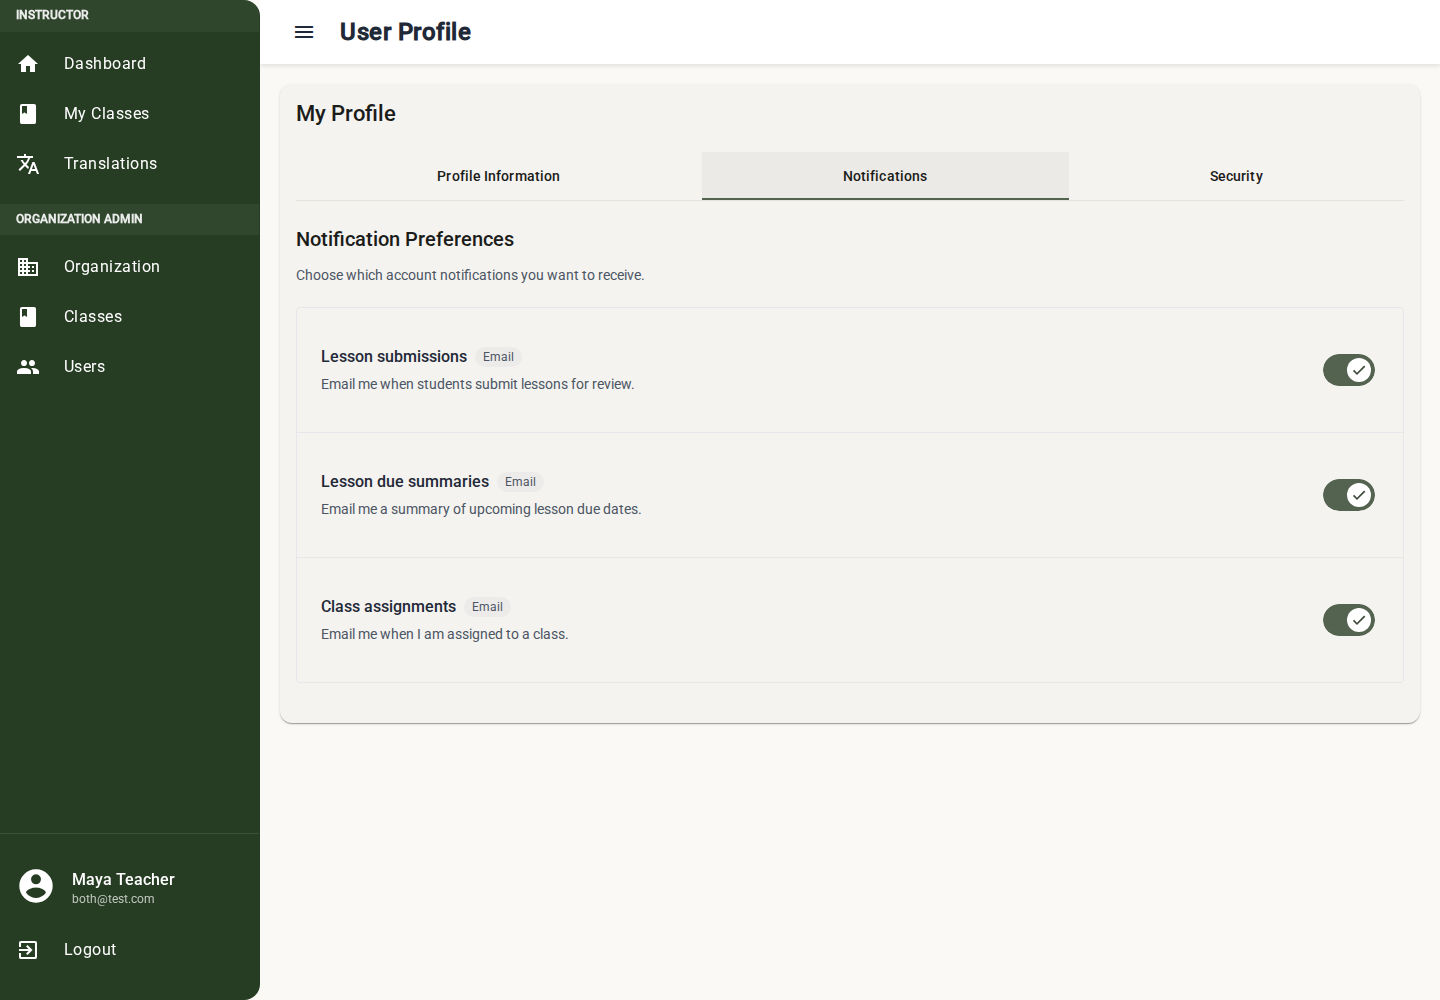Click the Maya Teacher avatar icon
The height and width of the screenshot is (1000, 1440).
(36, 886)
